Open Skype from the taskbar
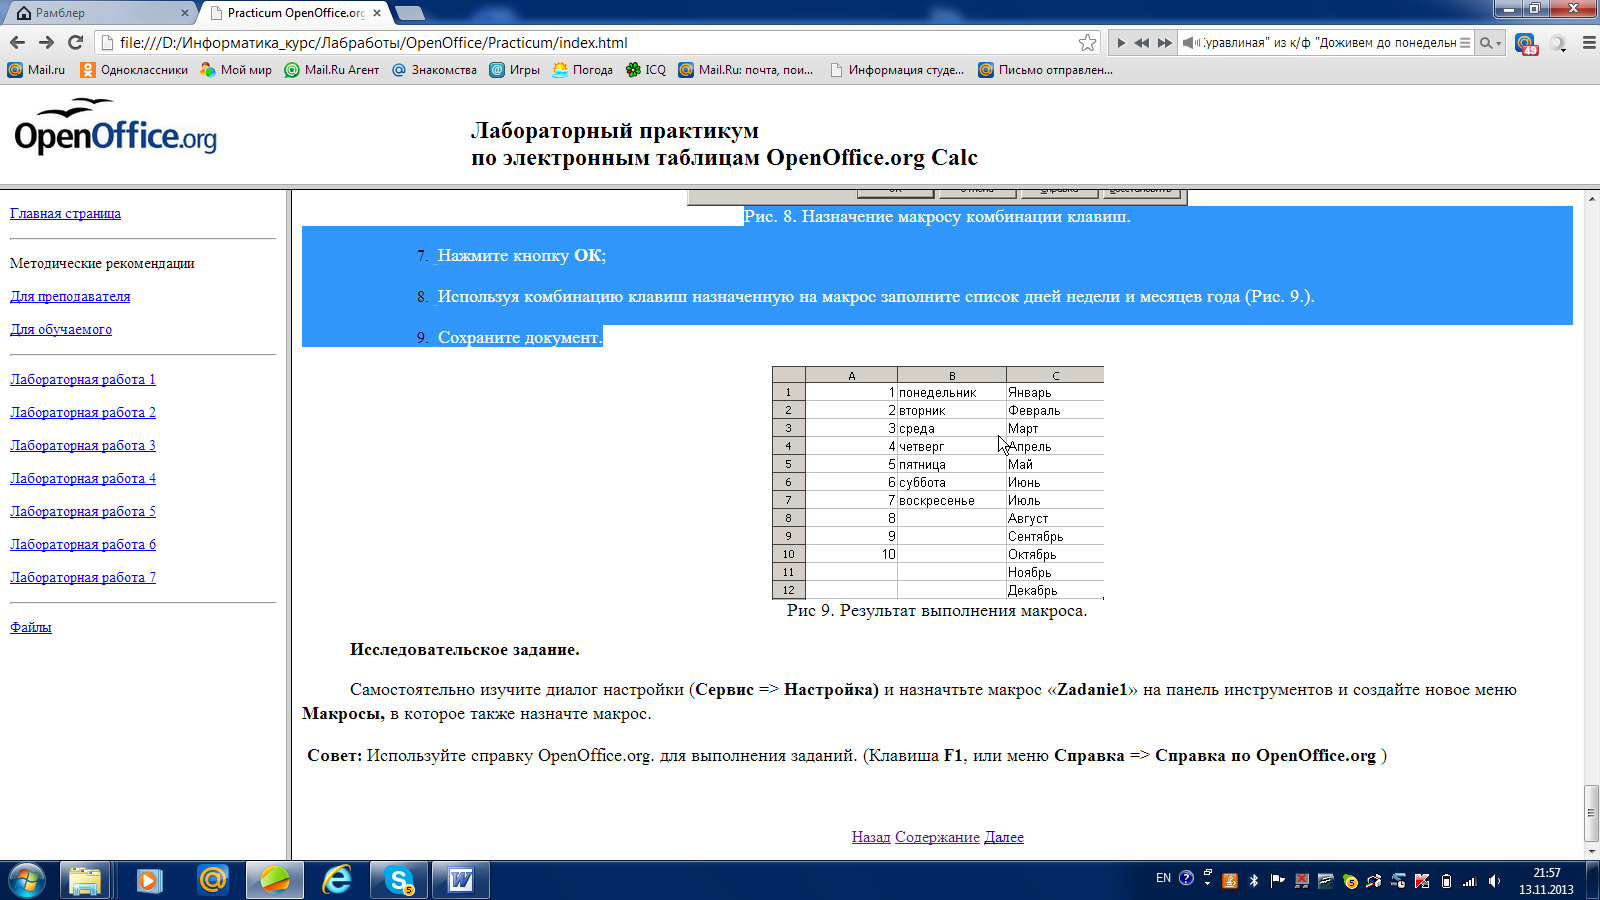1600x900 pixels. 399,881
